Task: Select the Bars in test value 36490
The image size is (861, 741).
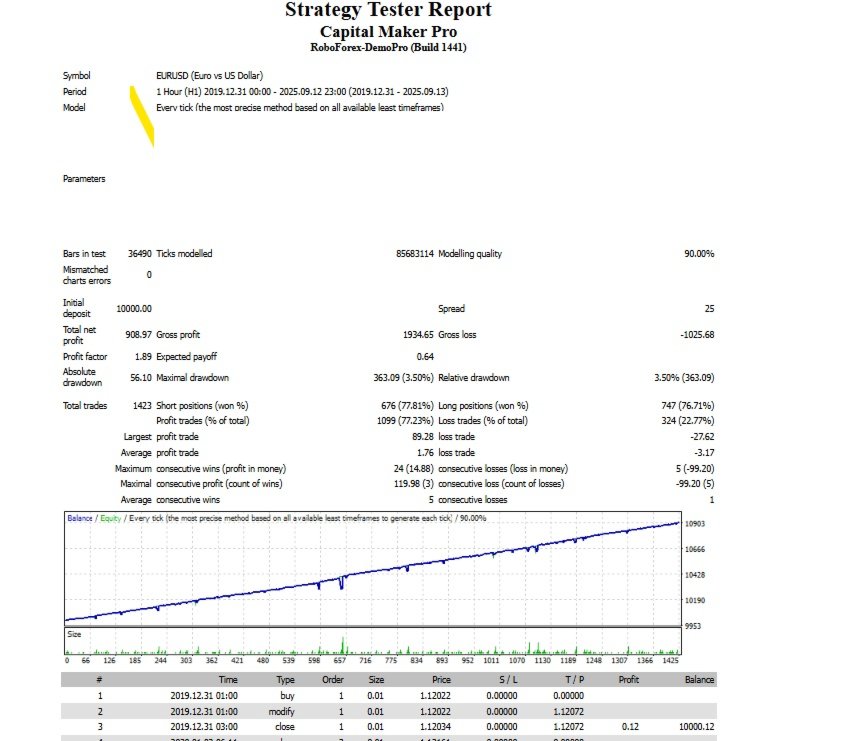Action: pyautogui.click(x=140, y=254)
